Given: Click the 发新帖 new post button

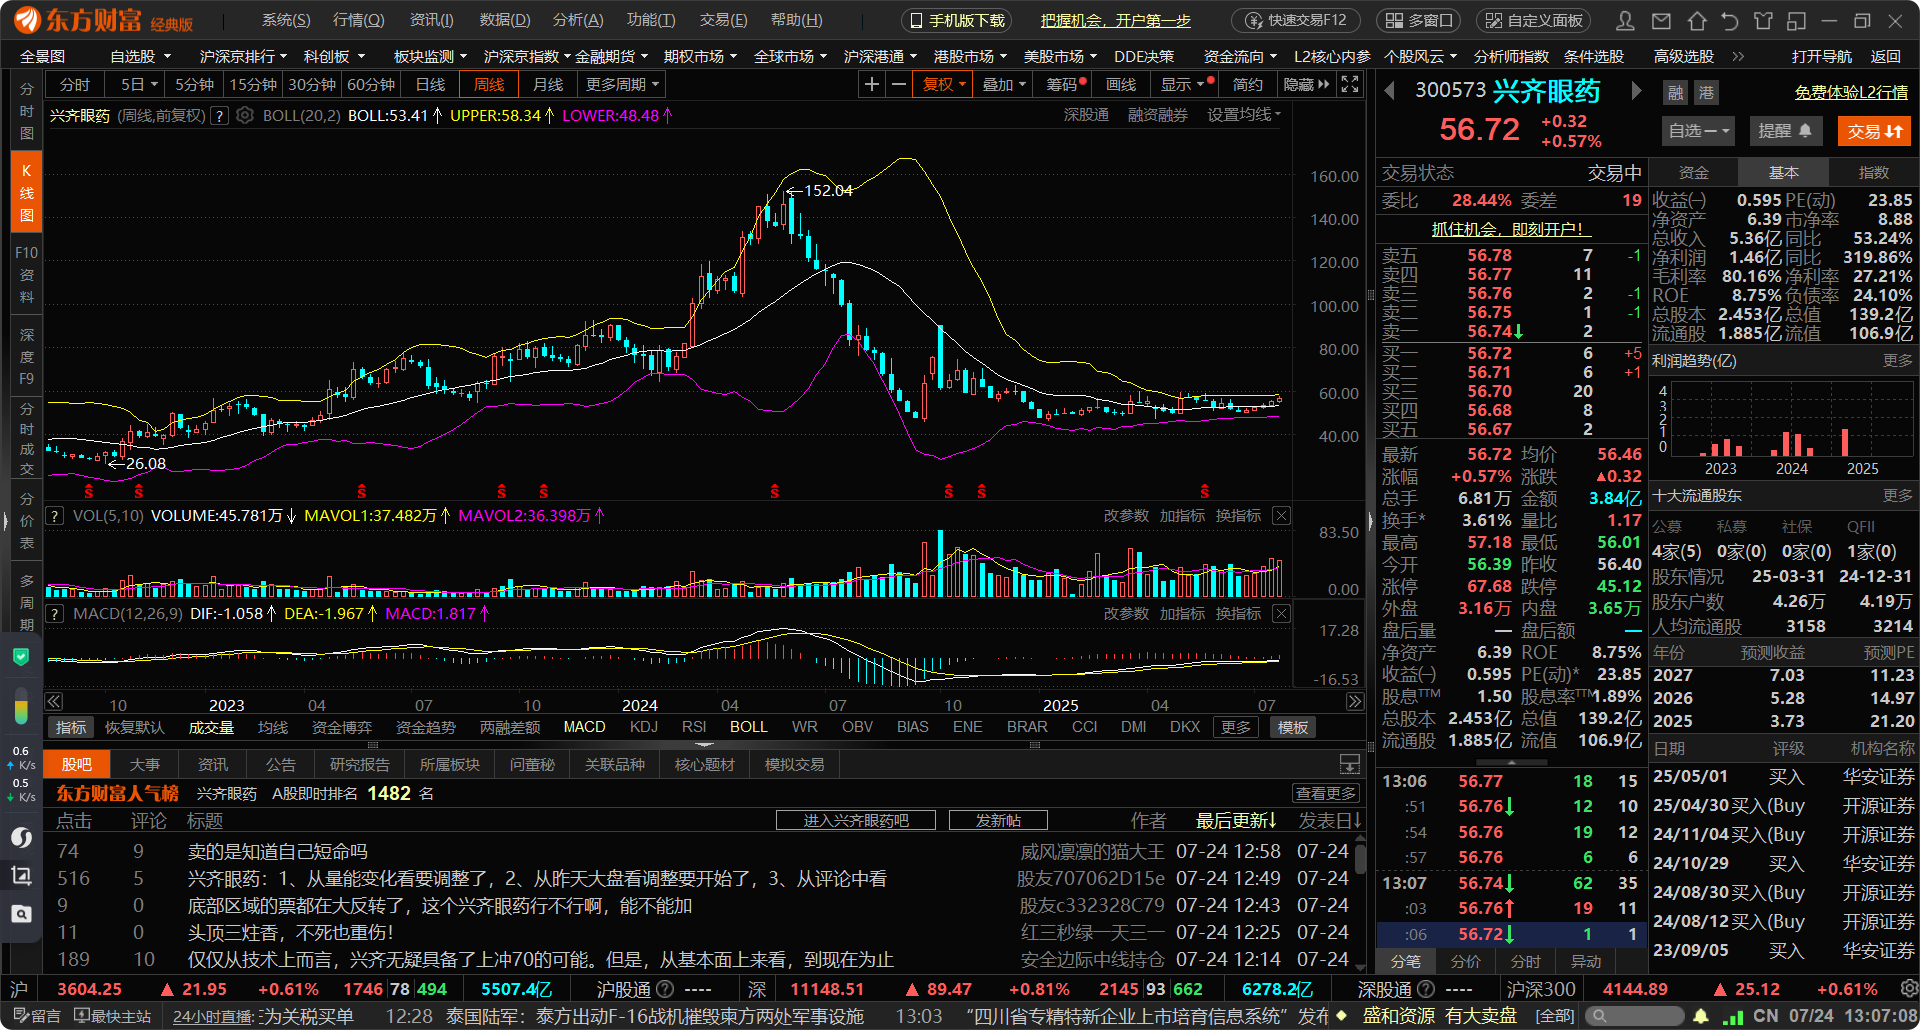Looking at the screenshot, I should click(998, 820).
